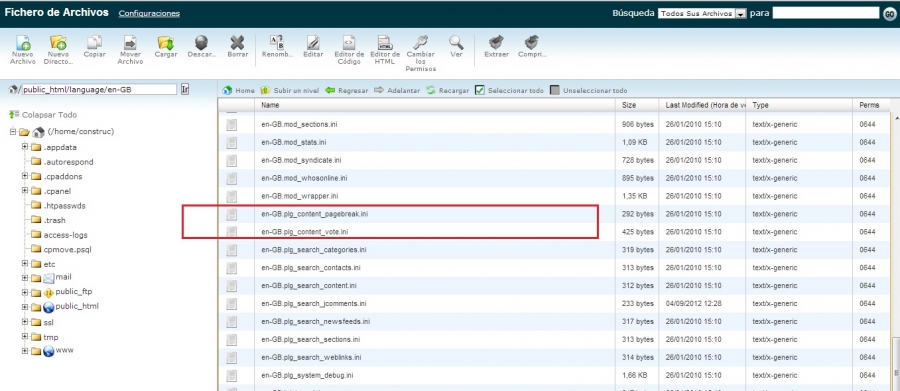Select file en-GB.plg_search_jcomments.ini
This screenshot has width=900, height=391.
click(313, 304)
